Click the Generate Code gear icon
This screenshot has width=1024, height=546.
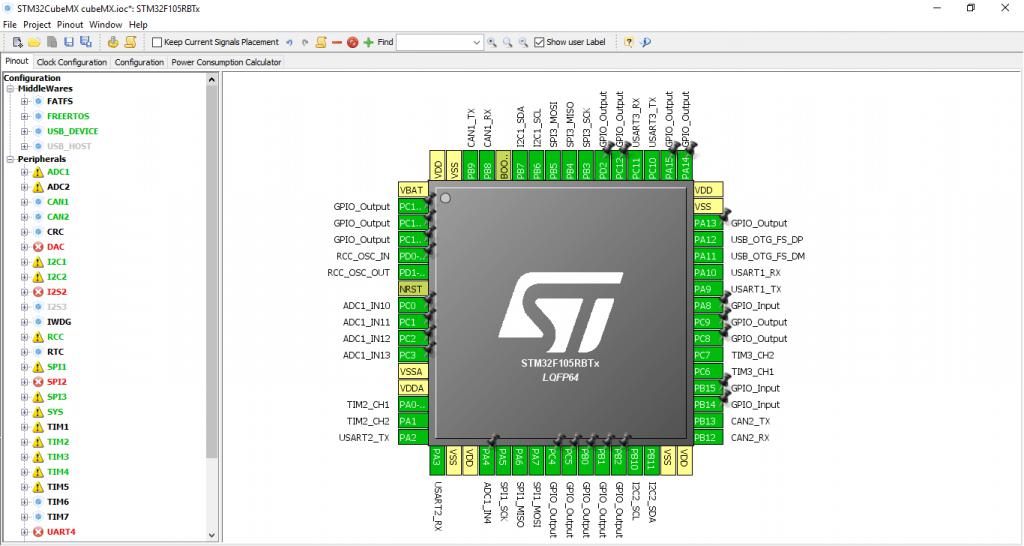[113, 42]
